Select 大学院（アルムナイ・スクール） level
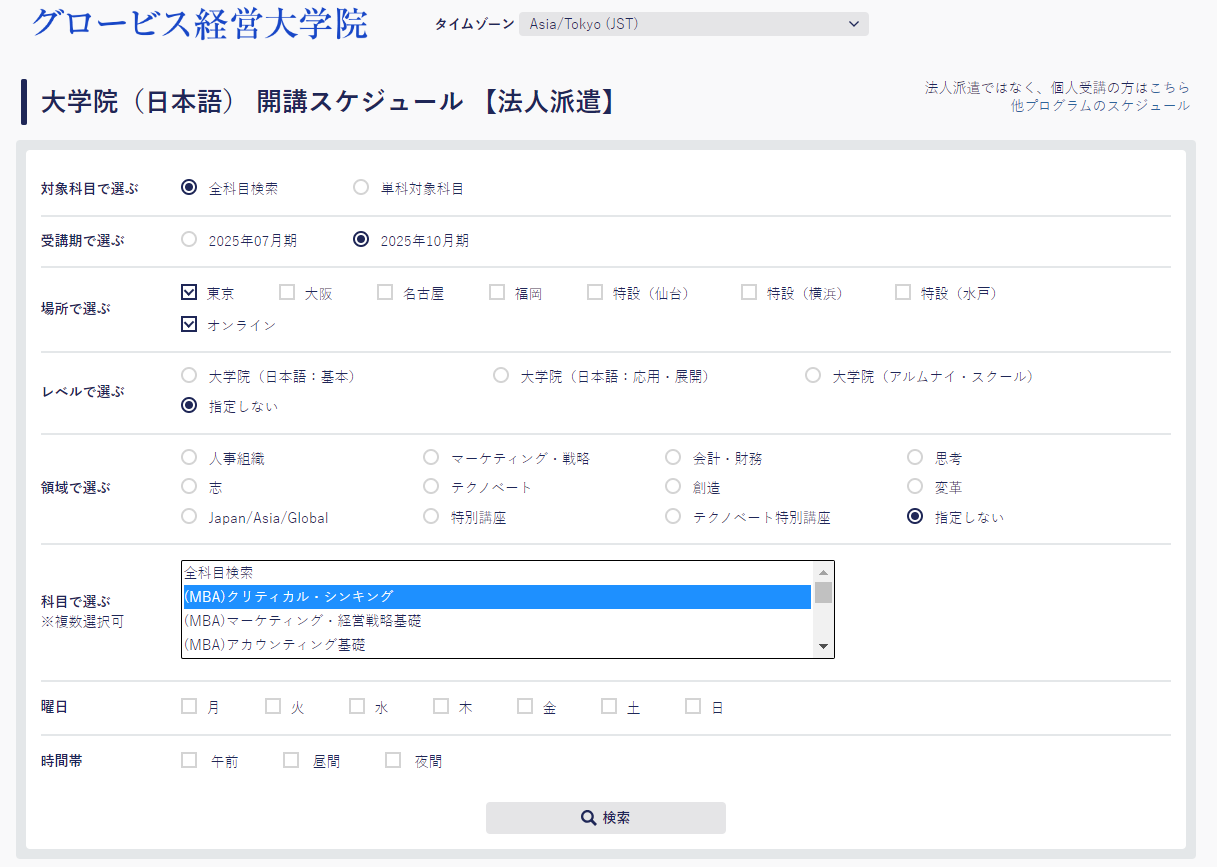 (813, 375)
